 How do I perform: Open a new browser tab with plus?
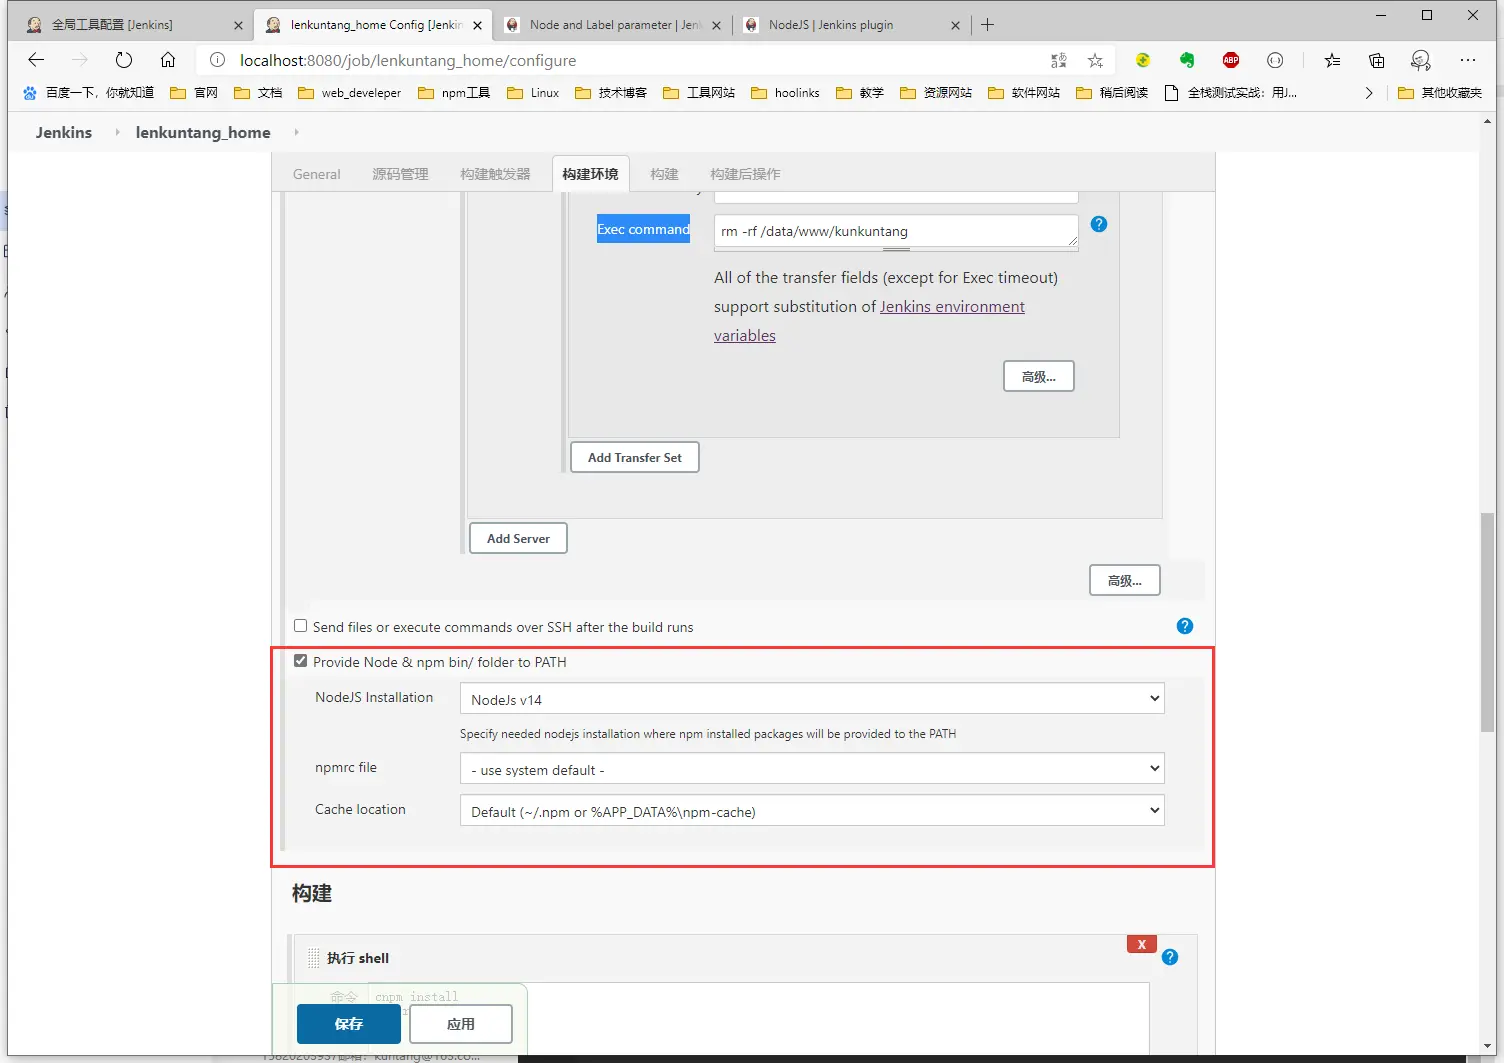(988, 24)
